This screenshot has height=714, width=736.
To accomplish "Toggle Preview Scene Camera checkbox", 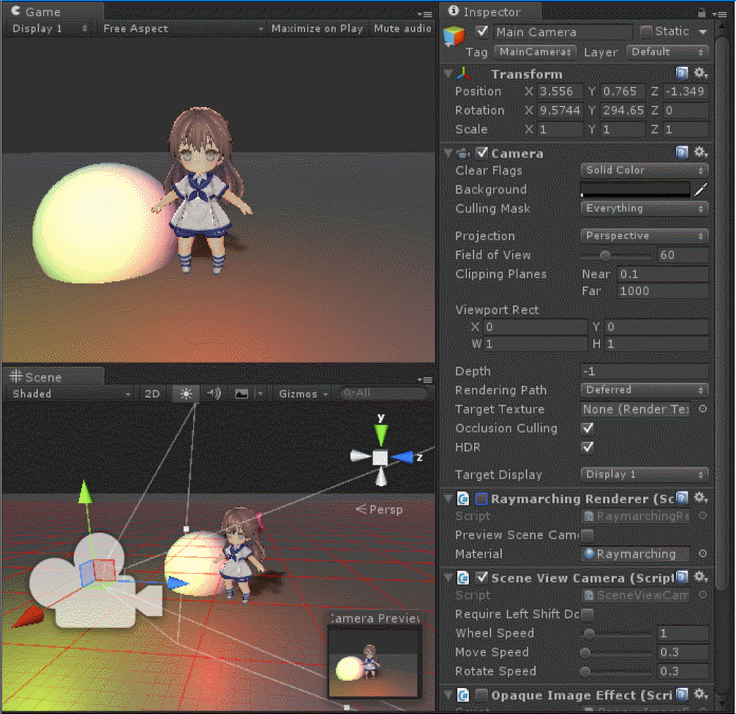I will (587, 535).
